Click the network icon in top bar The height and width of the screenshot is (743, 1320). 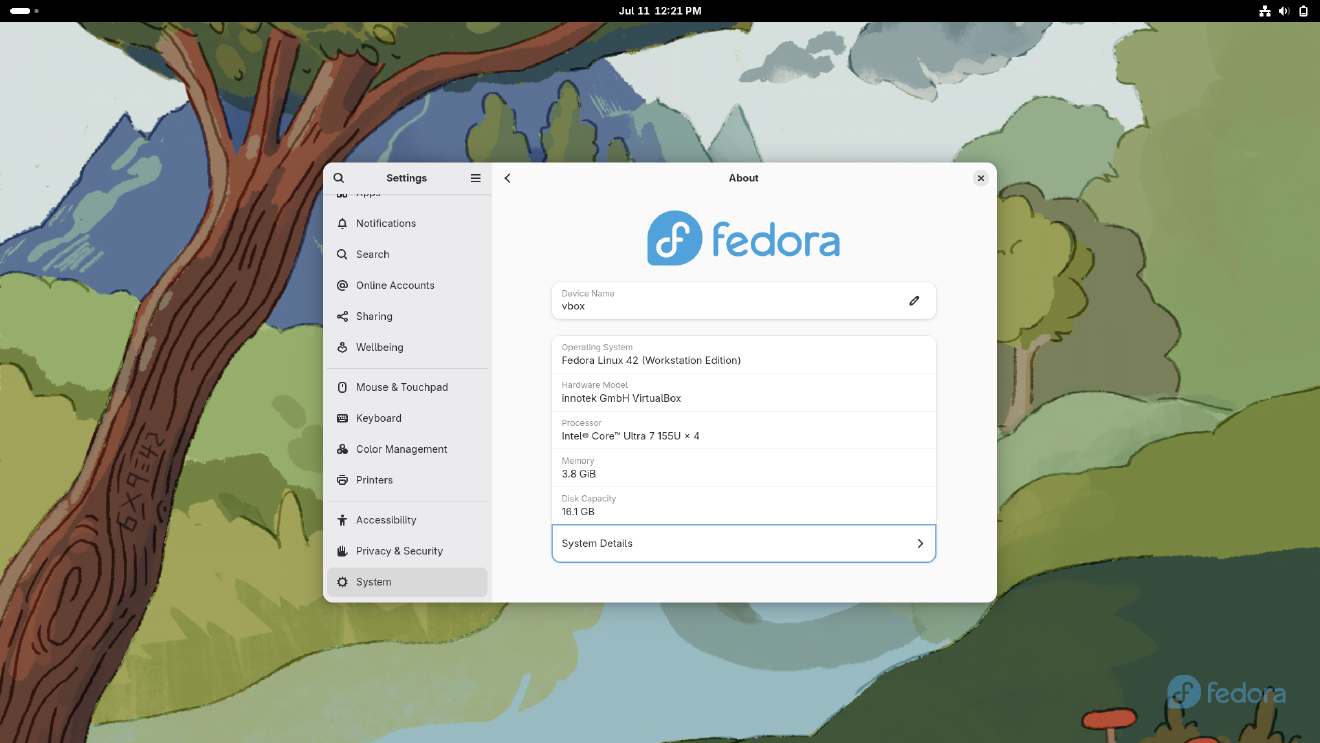click(1265, 11)
